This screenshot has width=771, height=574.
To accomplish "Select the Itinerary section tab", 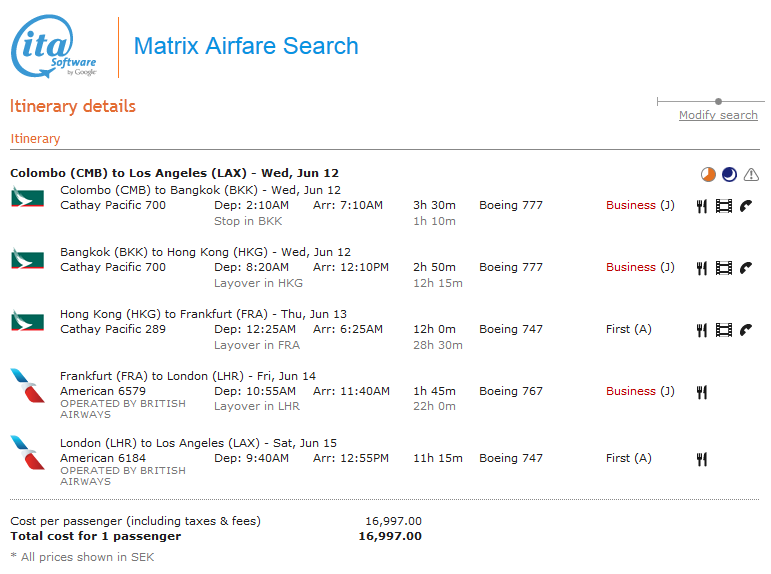I will (35, 139).
